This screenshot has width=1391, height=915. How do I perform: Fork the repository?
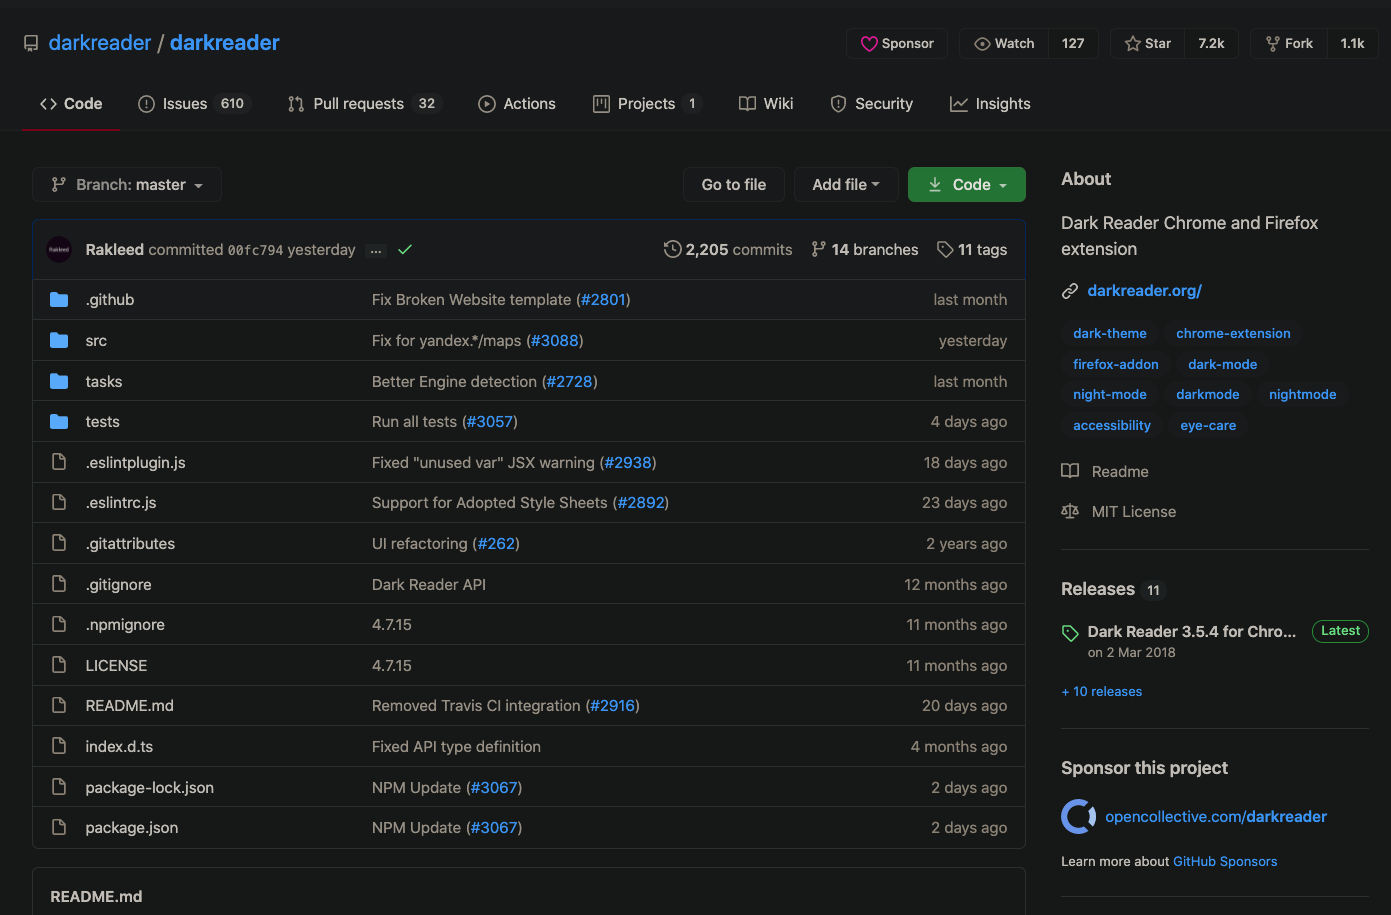[1289, 44]
